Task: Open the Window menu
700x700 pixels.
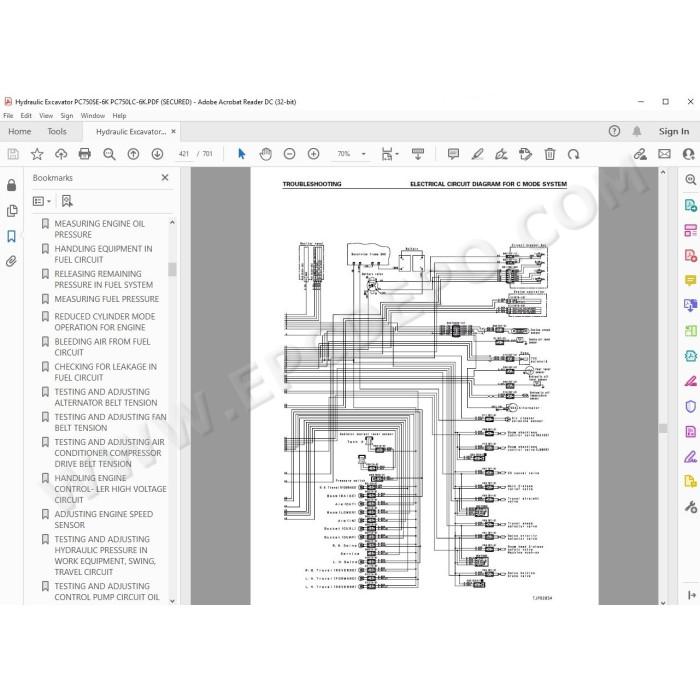Action: click(92, 116)
